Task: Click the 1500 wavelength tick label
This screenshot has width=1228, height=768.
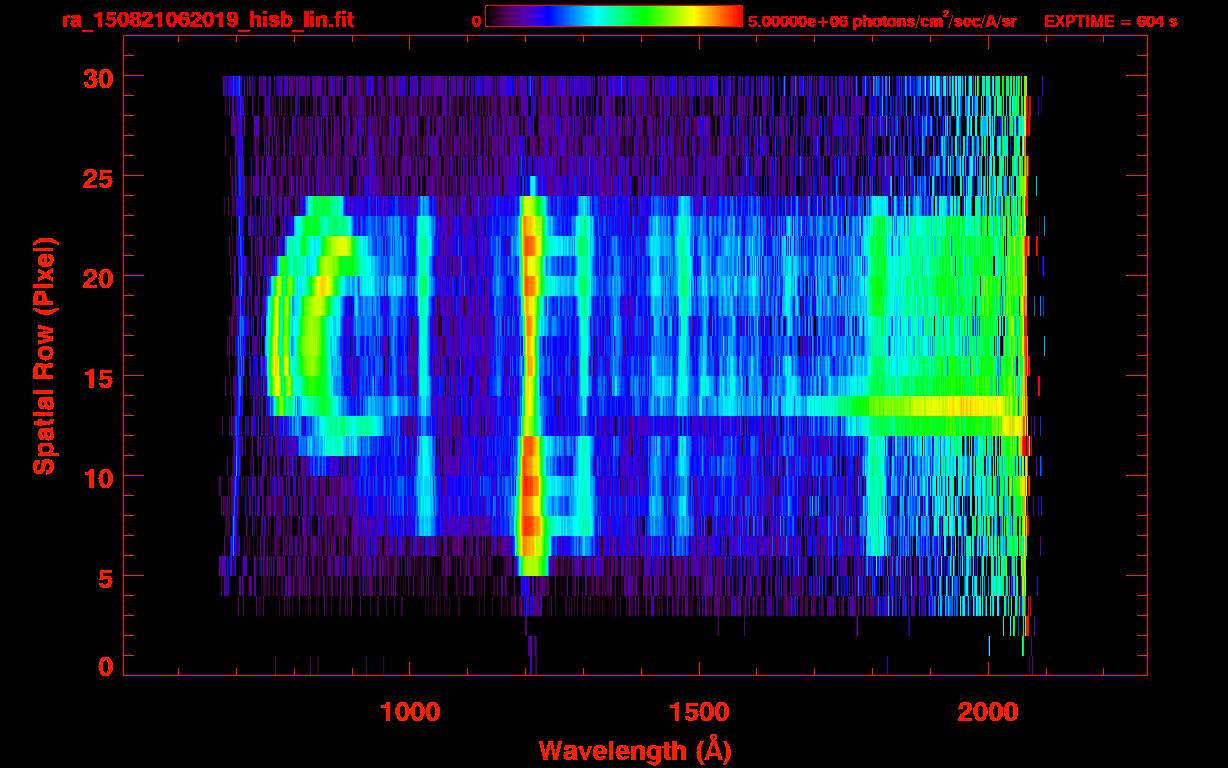Action: click(x=699, y=712)
